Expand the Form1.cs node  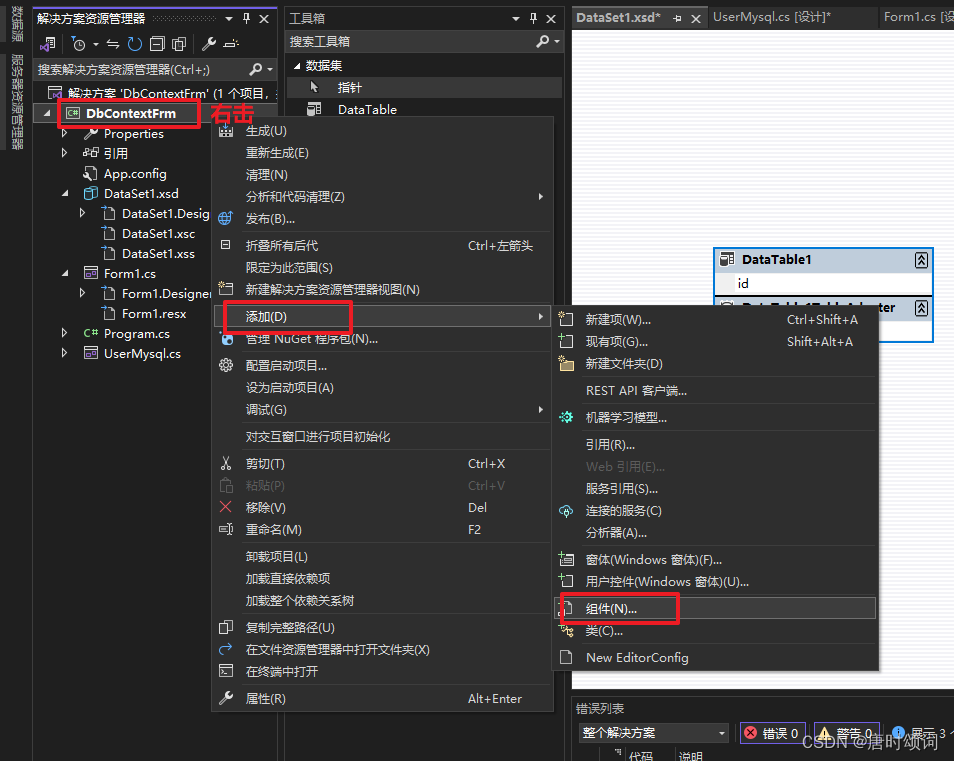64,272
